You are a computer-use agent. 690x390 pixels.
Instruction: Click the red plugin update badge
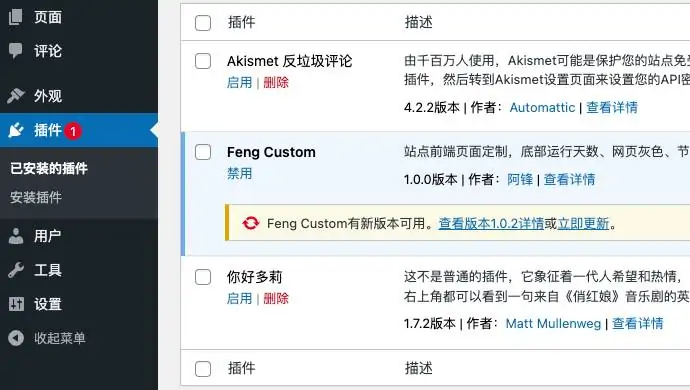tap(73, 131)
